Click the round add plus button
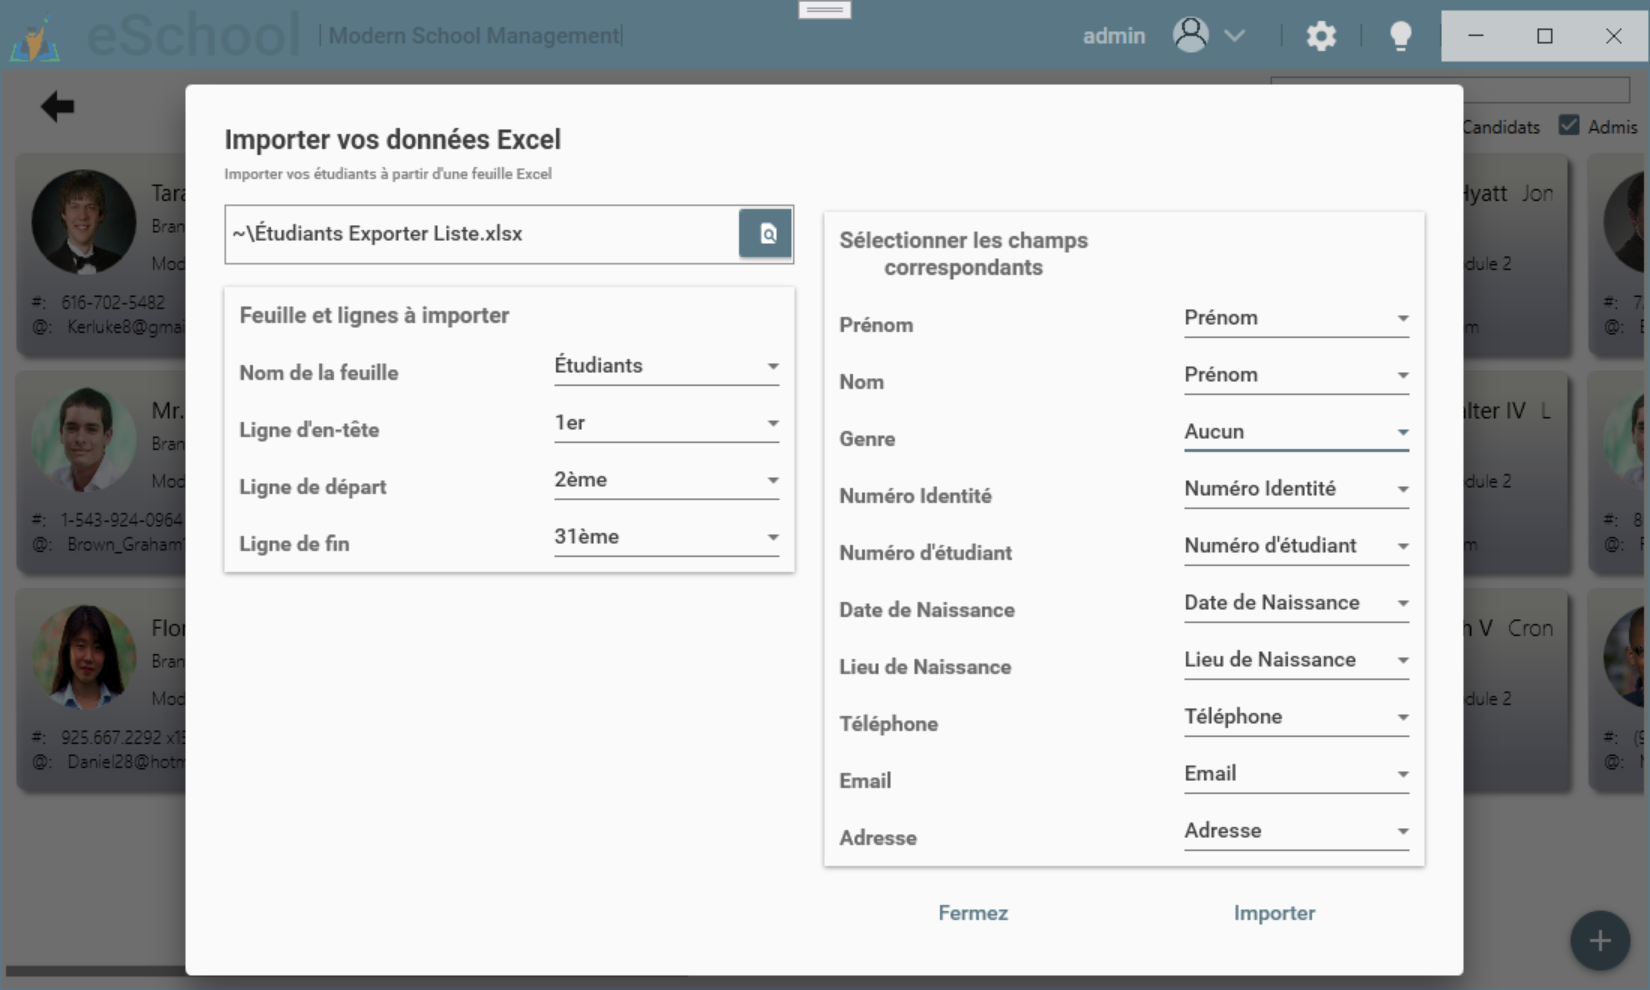This screenshot has width=1650, height=990. [x=1599, y=940]
